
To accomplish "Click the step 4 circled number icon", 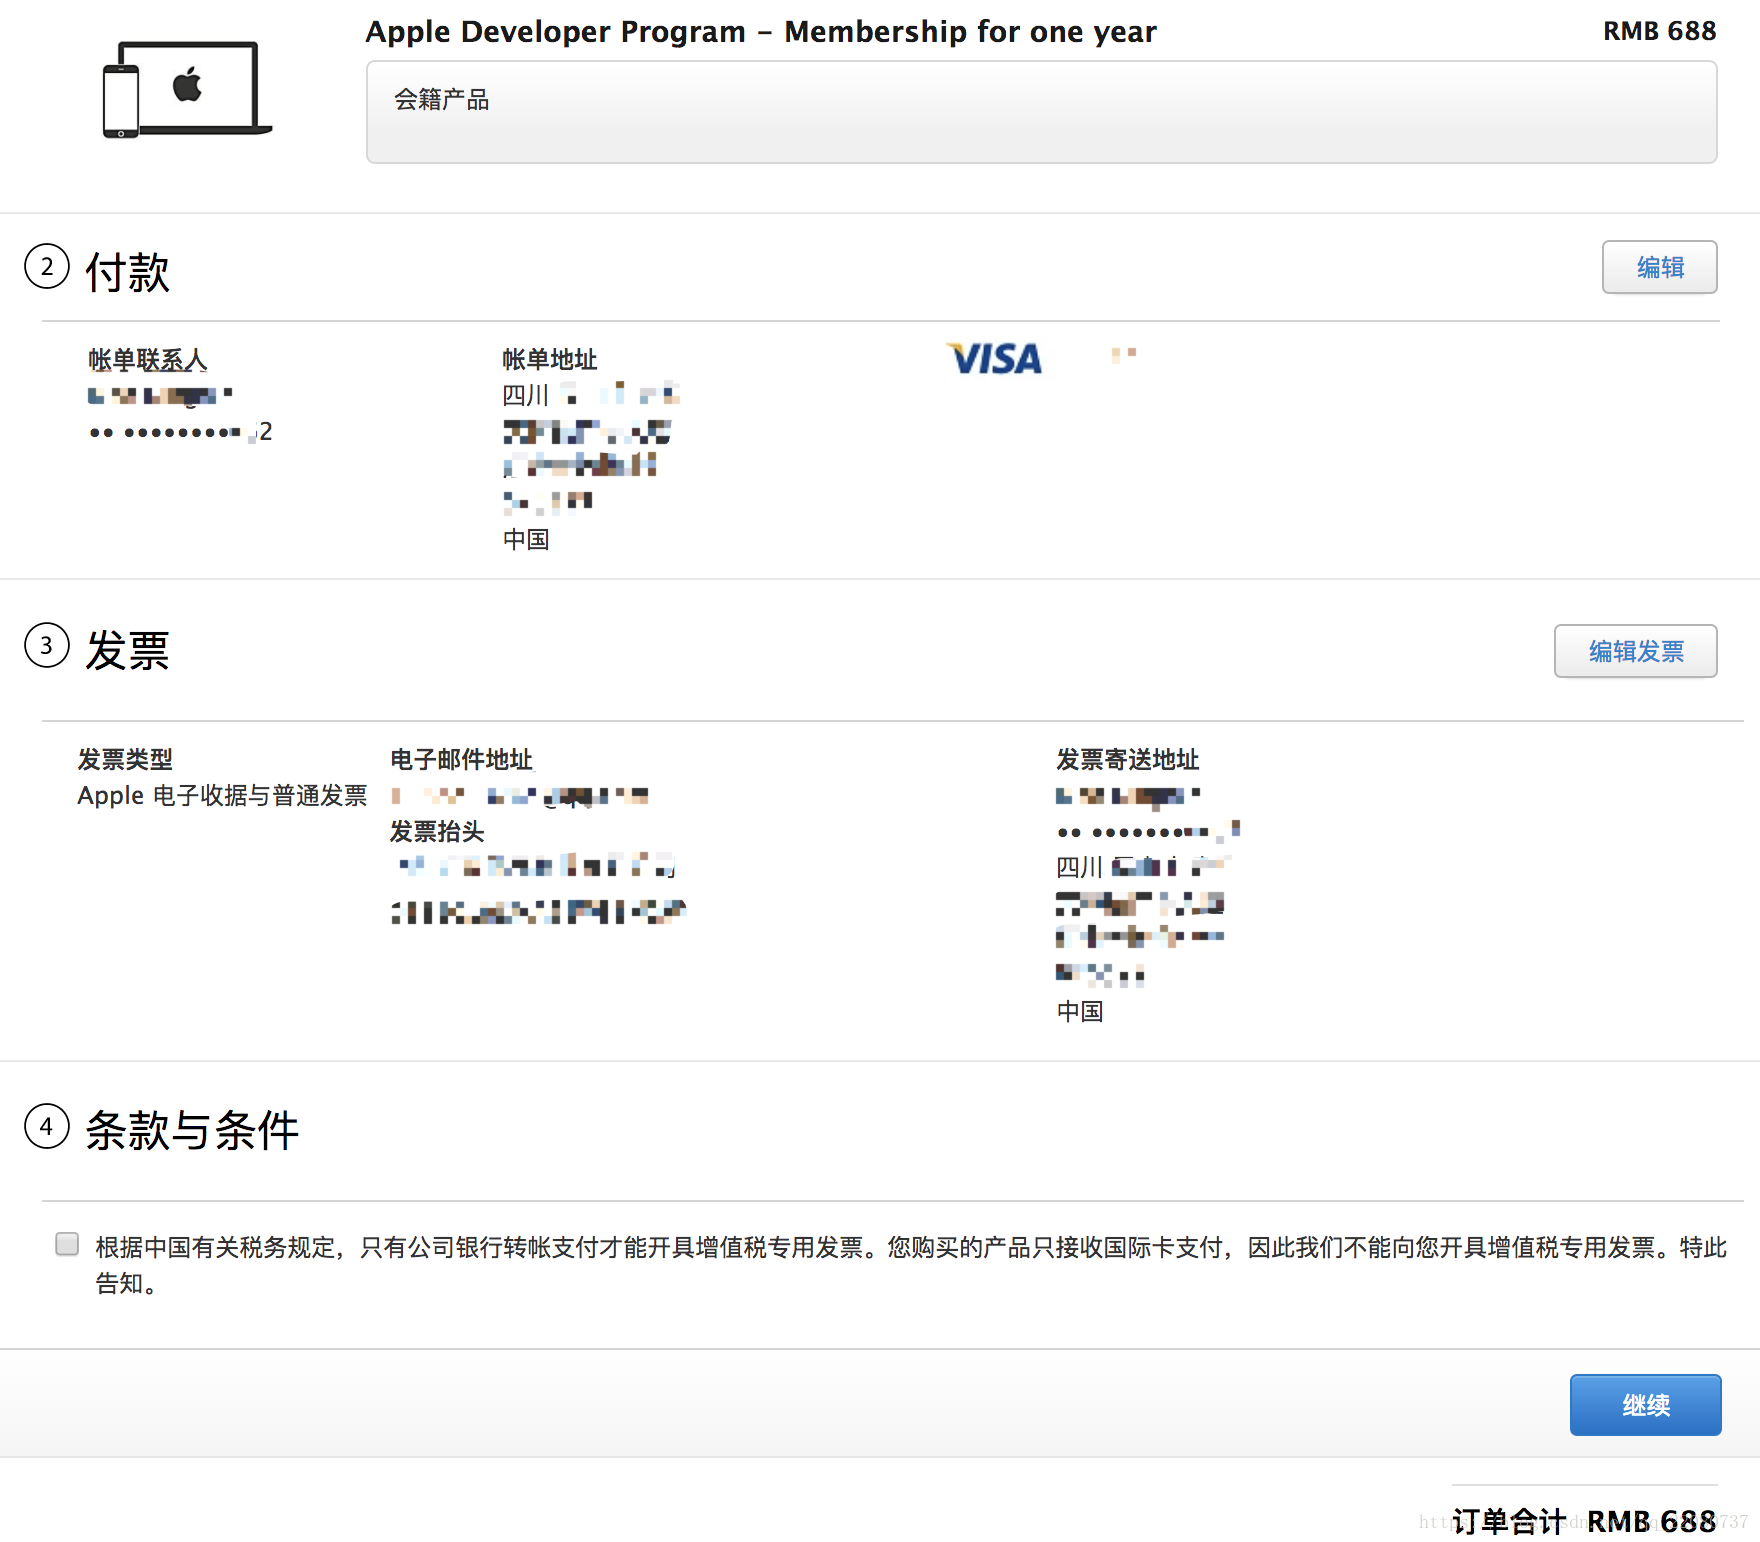I will [x=47, y=1126].
